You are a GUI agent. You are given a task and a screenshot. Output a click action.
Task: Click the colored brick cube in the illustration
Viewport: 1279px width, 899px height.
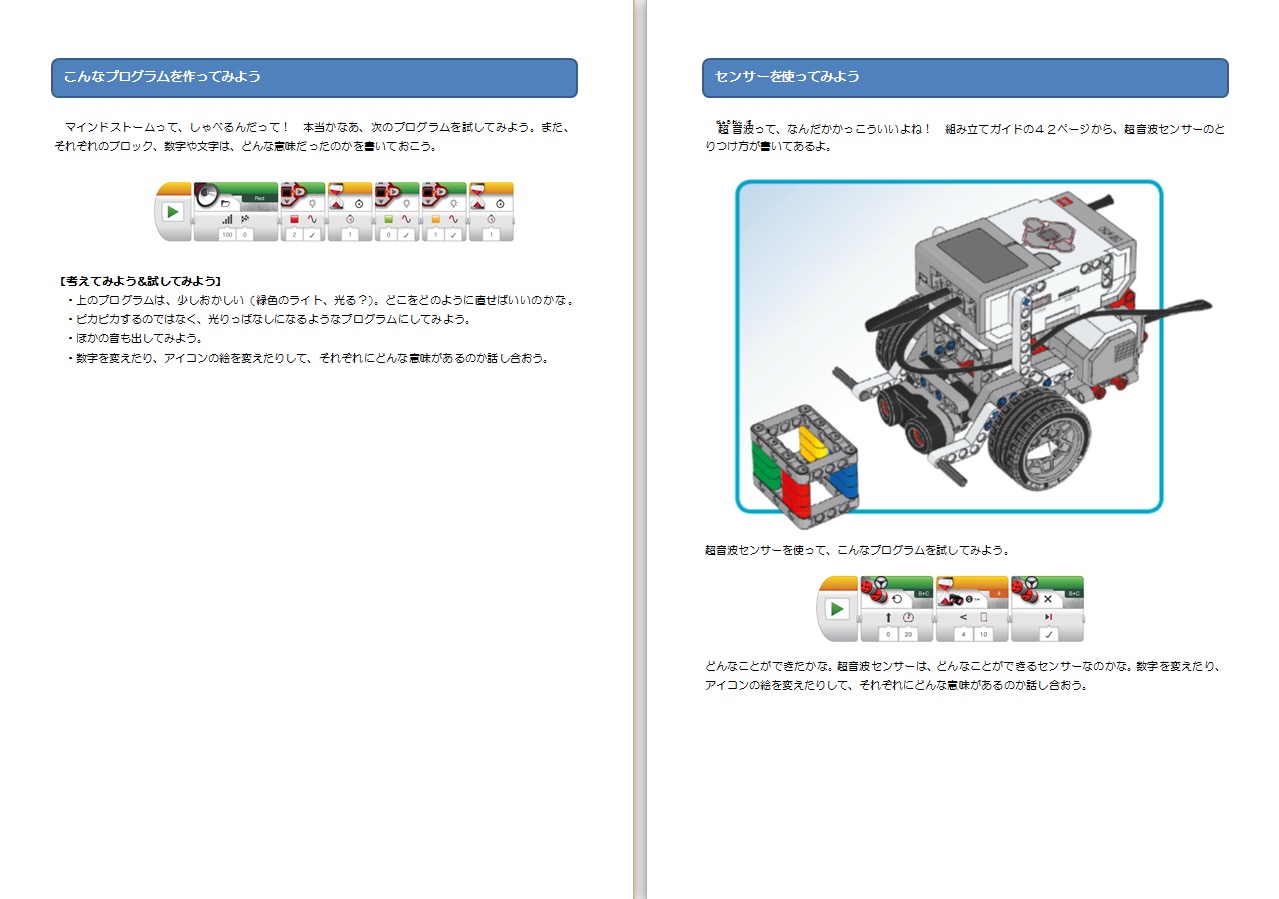(805, 465)
